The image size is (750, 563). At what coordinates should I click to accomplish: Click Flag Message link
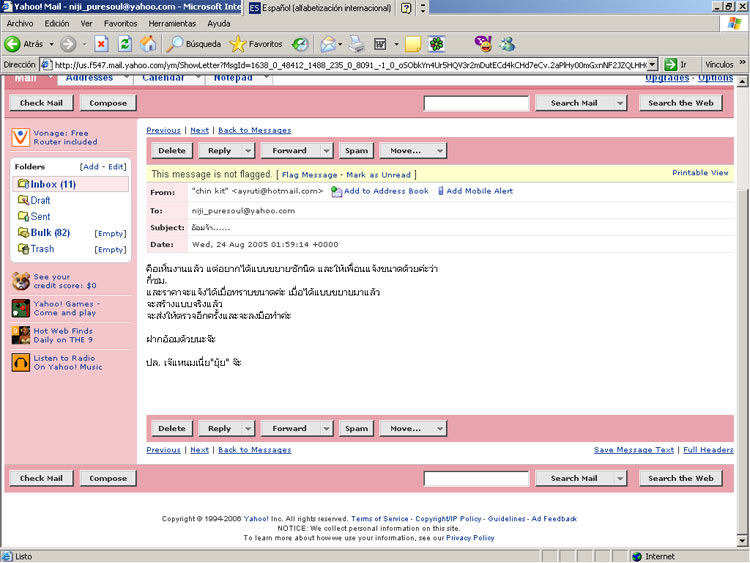coord(309,175)
